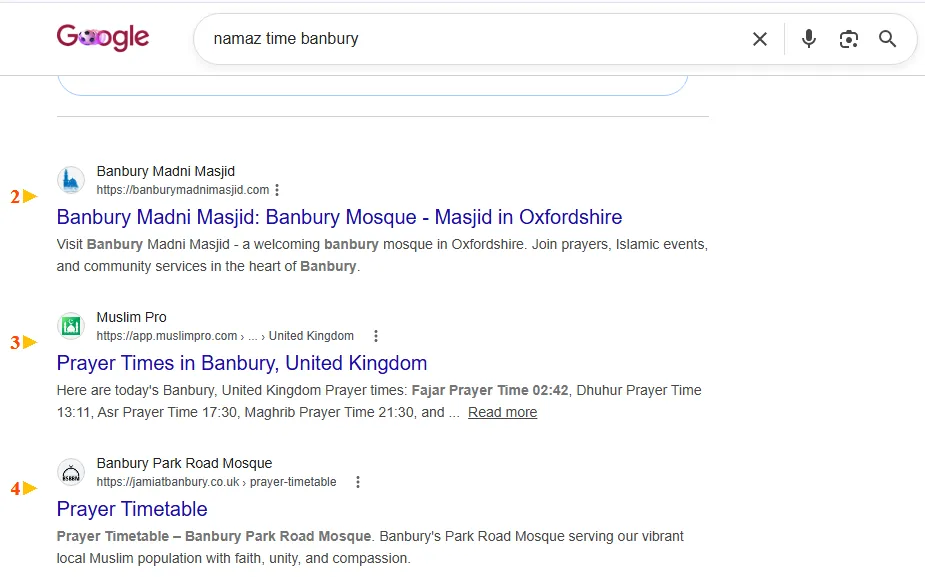
Task: Focus the search field containing 'namaz time banbury'
Action: (x=472, y=39)
